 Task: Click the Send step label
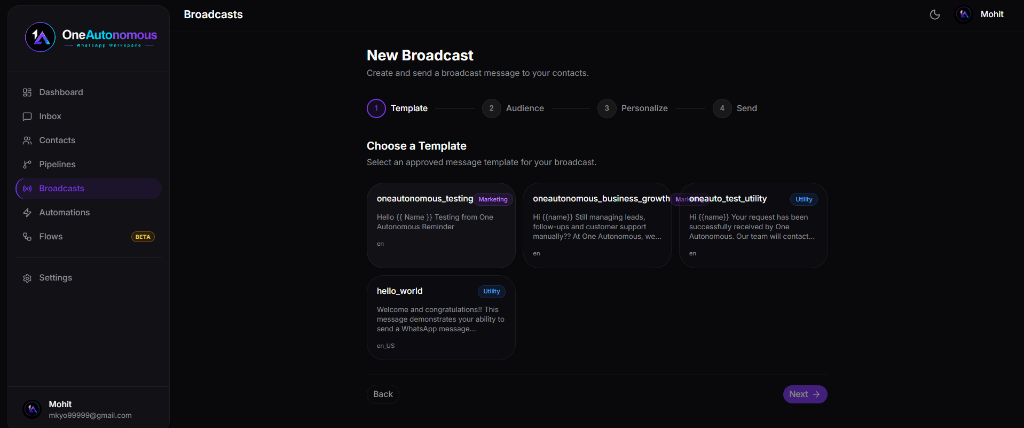tap(747, 108)
